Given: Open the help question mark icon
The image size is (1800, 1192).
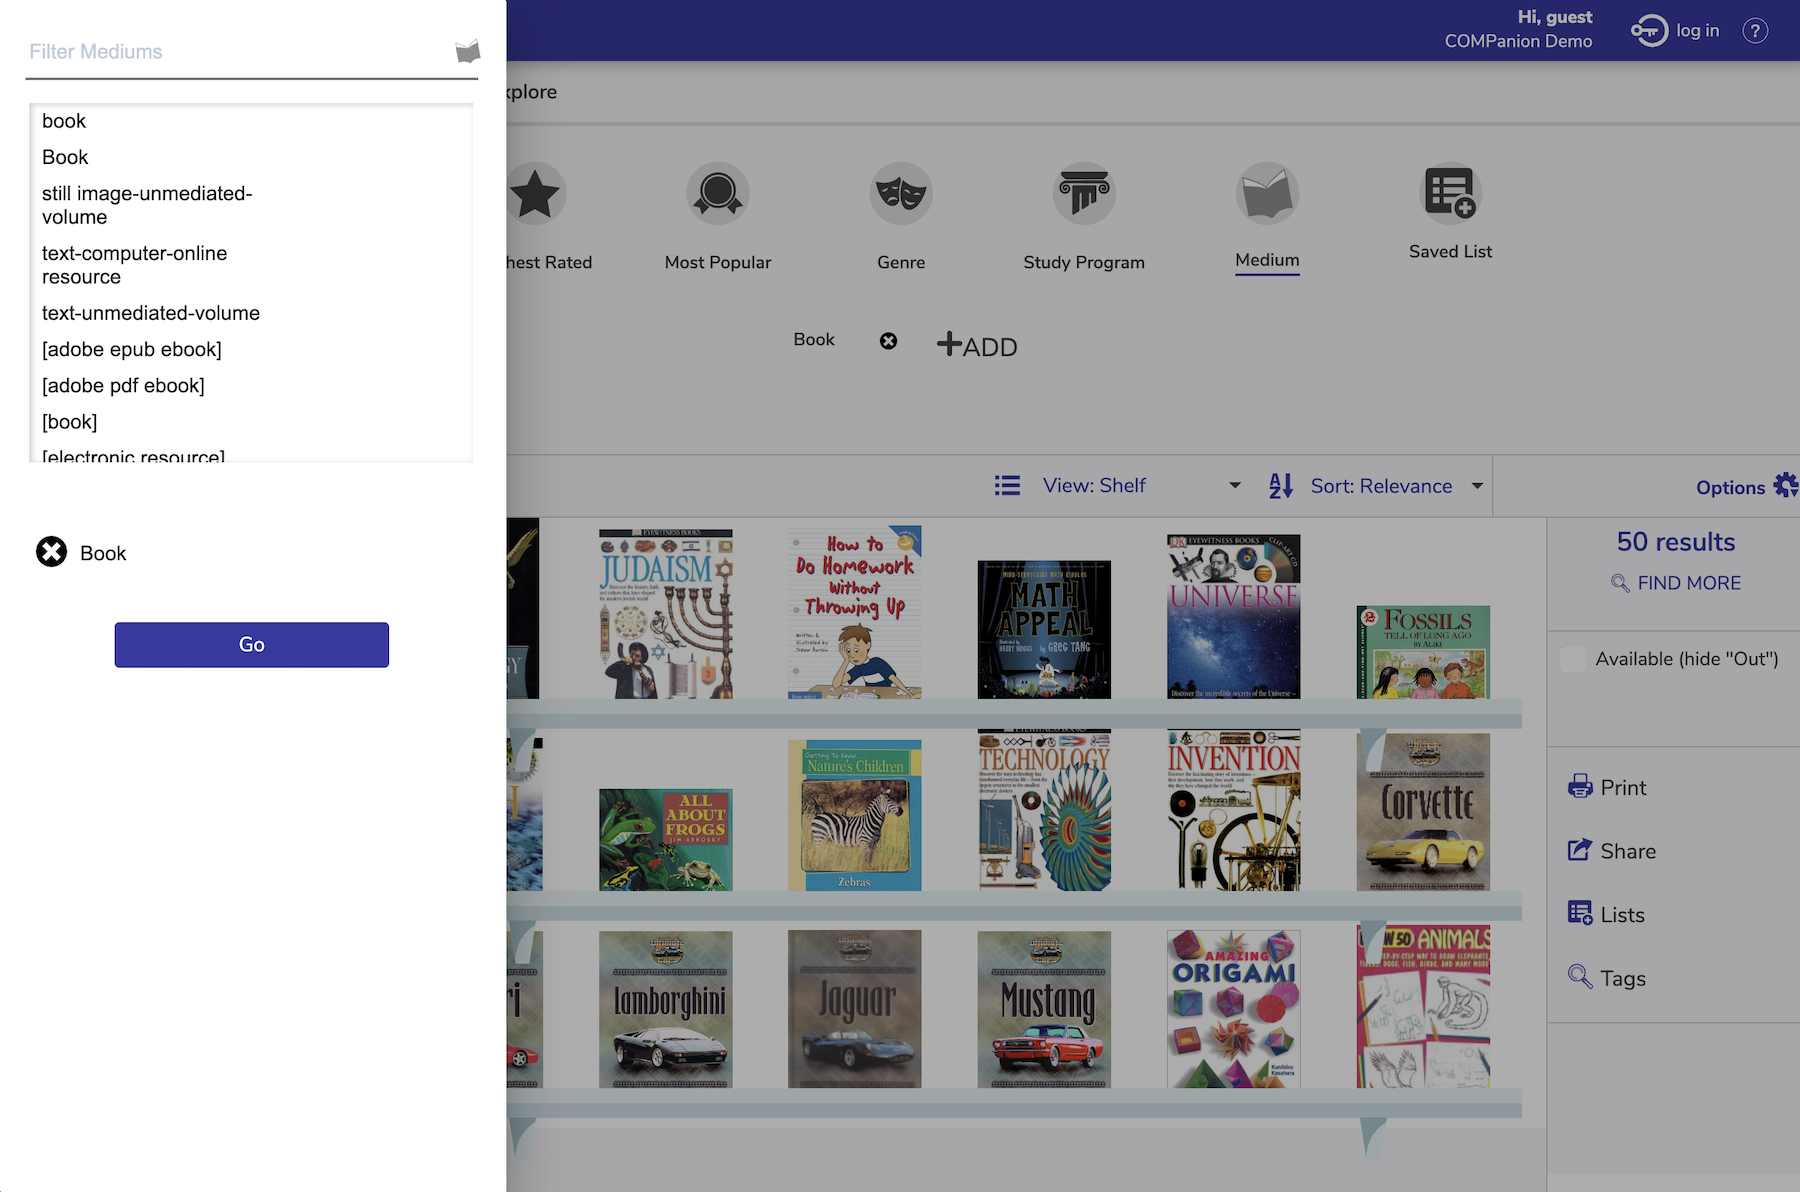Looking at the screenshot, I should pyautogui.click(x=1754, y=31).
